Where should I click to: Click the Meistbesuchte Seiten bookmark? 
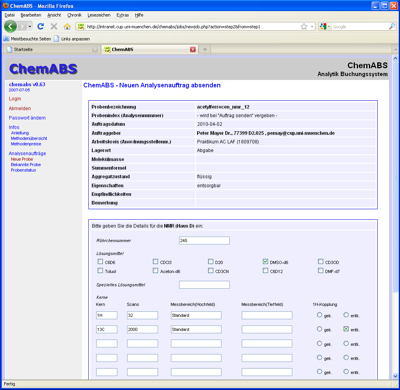click(27, 39)
